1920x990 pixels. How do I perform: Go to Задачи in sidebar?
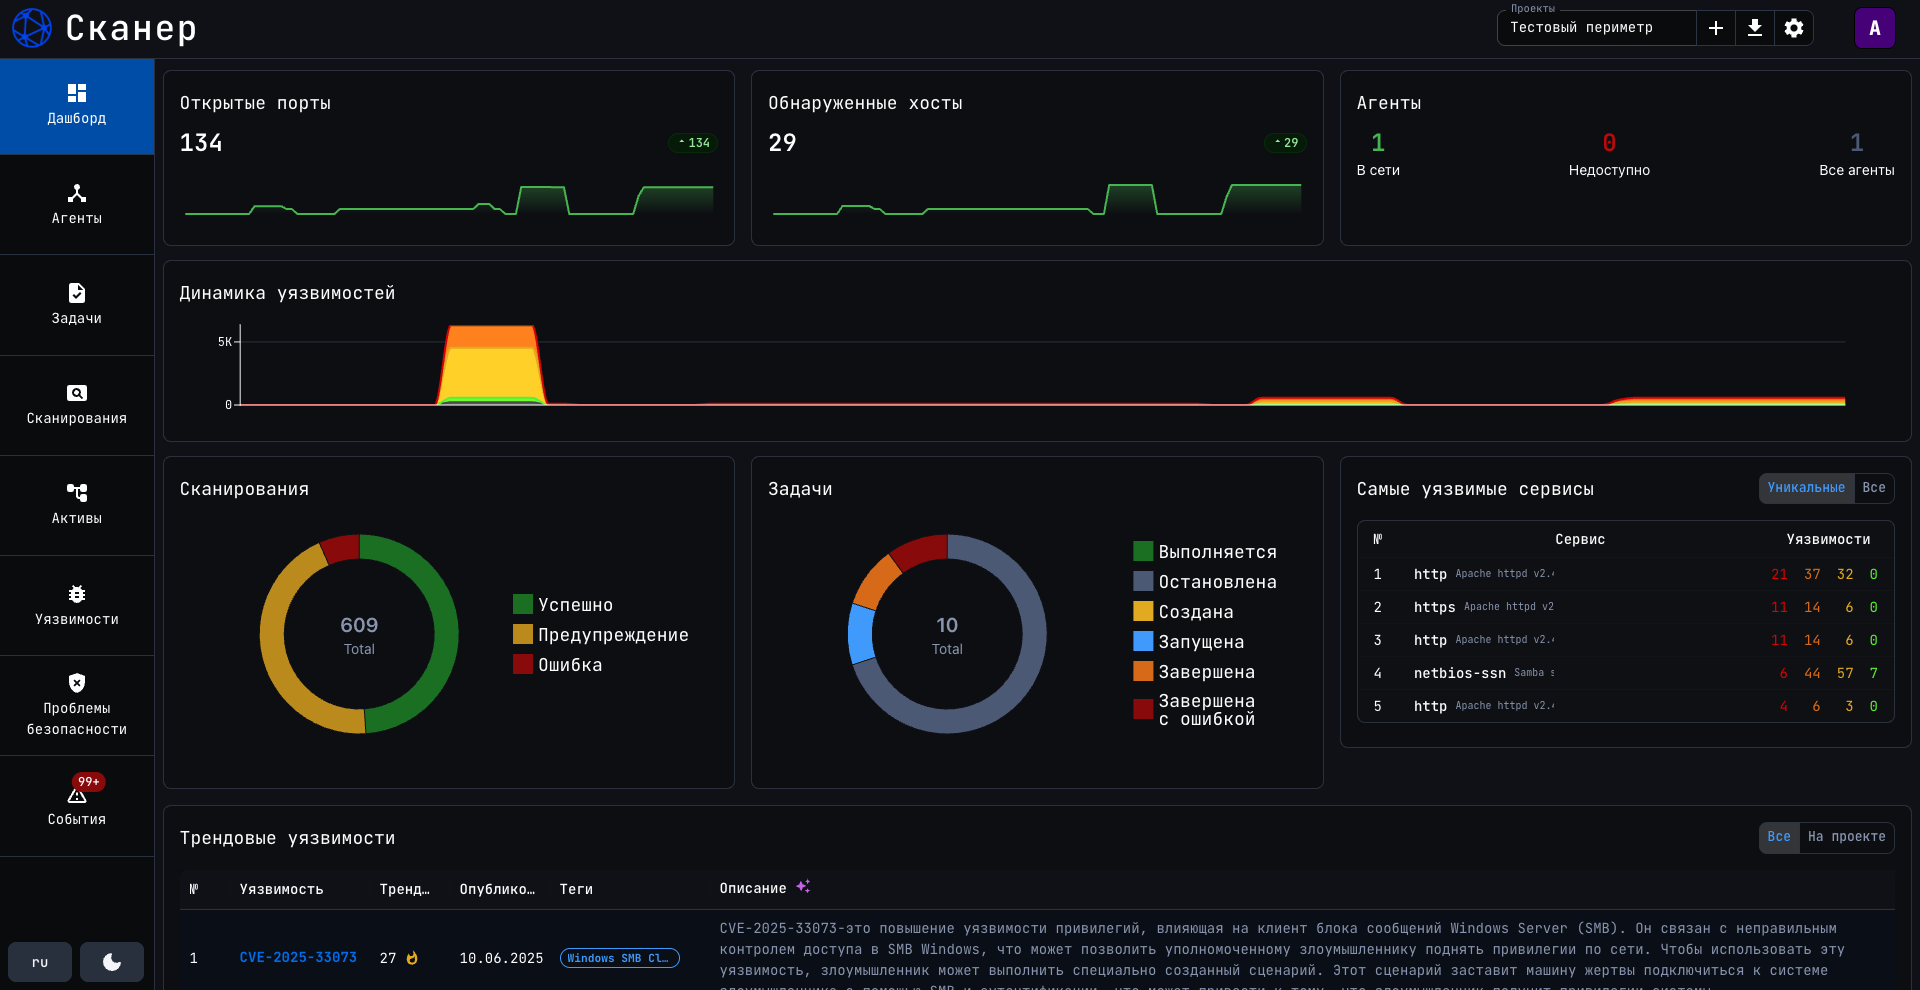point(77,304)
